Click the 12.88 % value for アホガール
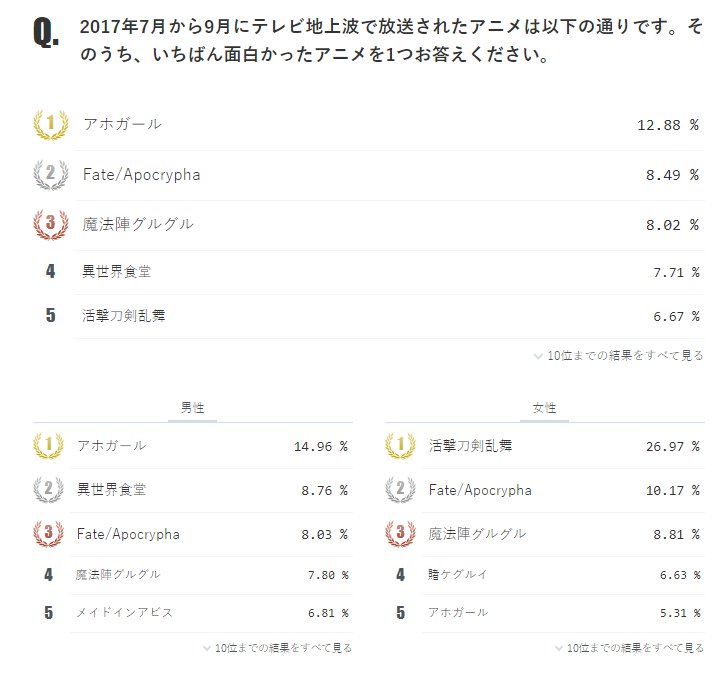This screenshot has width=725, height=683. [x=667, y=125]
